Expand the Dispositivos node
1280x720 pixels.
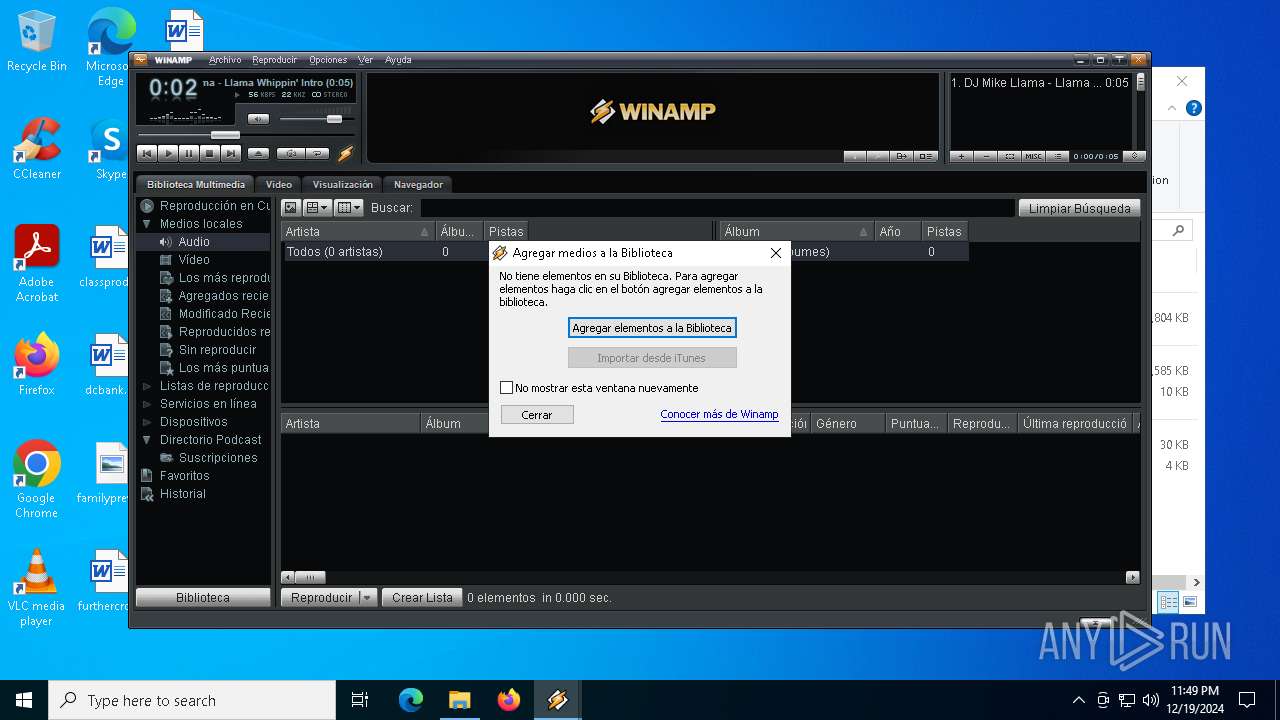pos(147,422)
